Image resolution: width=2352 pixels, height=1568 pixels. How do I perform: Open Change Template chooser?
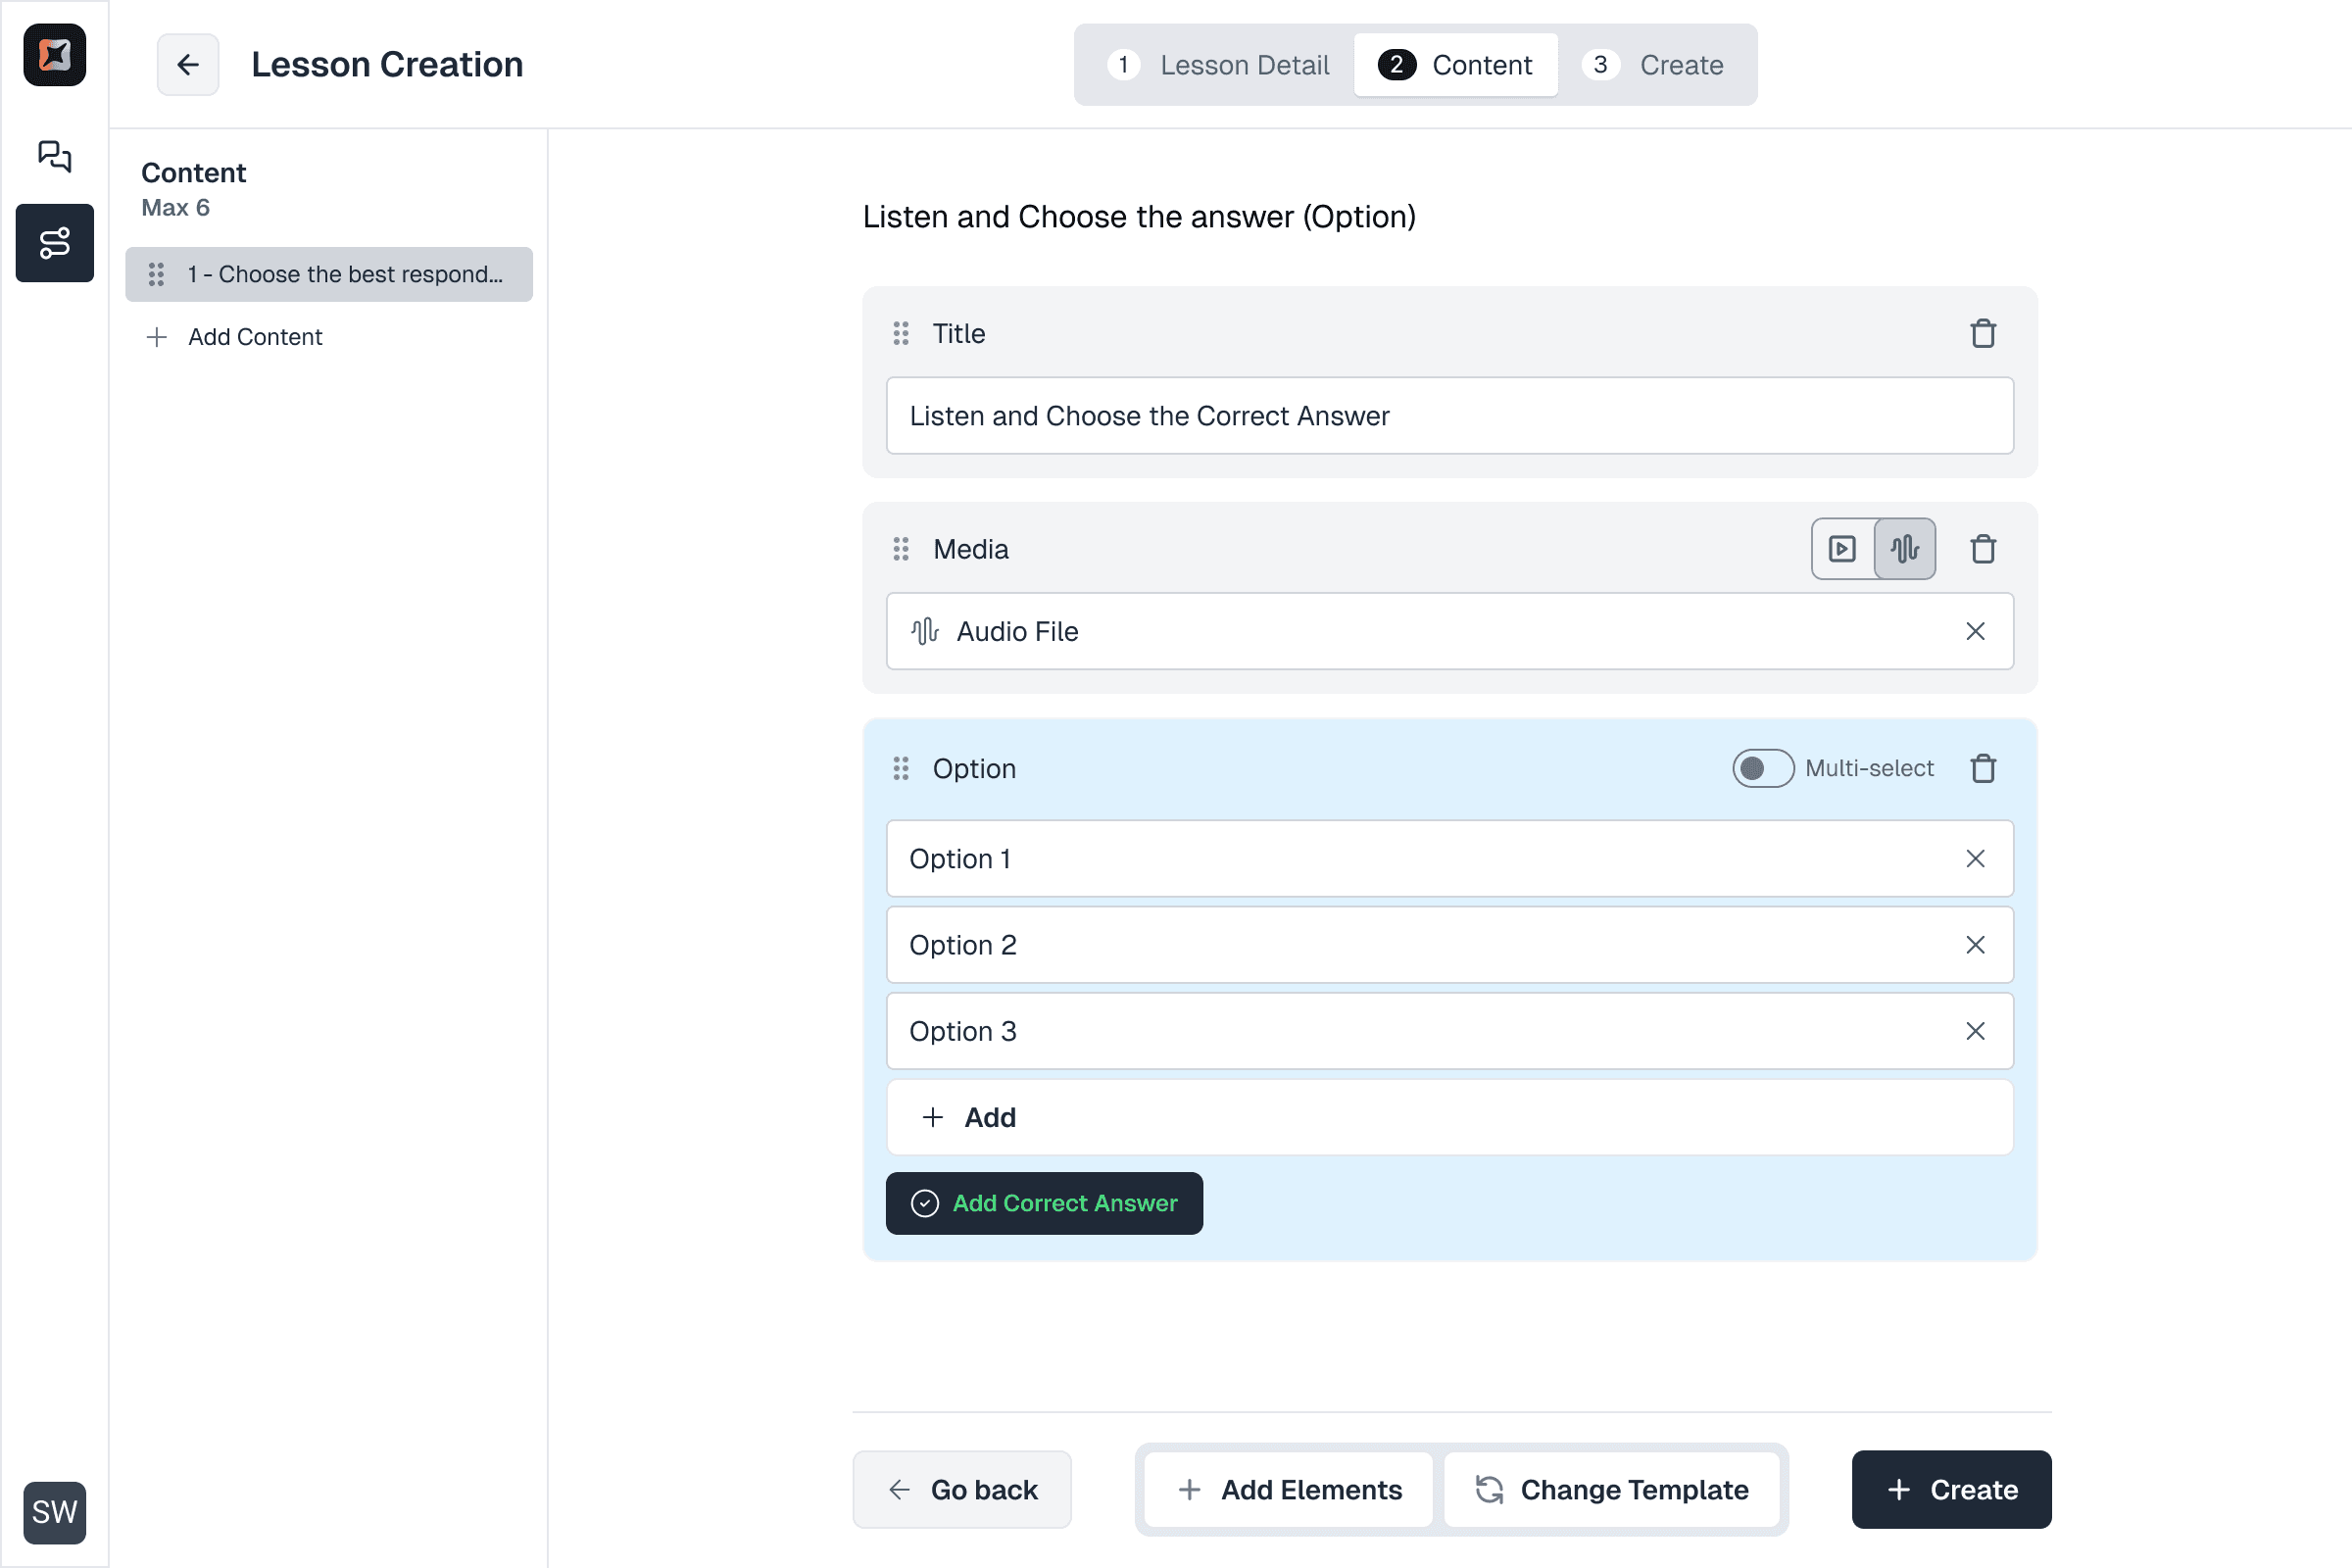point(1612,1490)
